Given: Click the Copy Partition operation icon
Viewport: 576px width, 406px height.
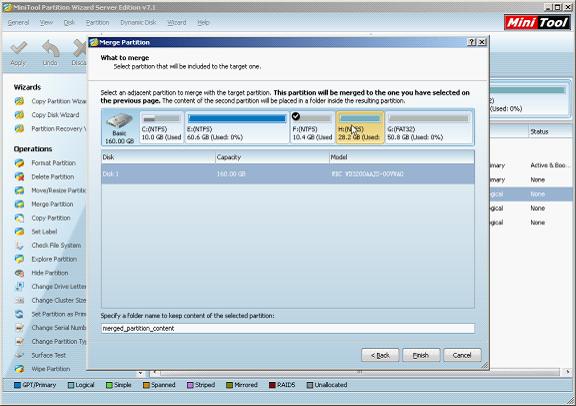Looking at the screenshot, I should (x=19, y=218).
